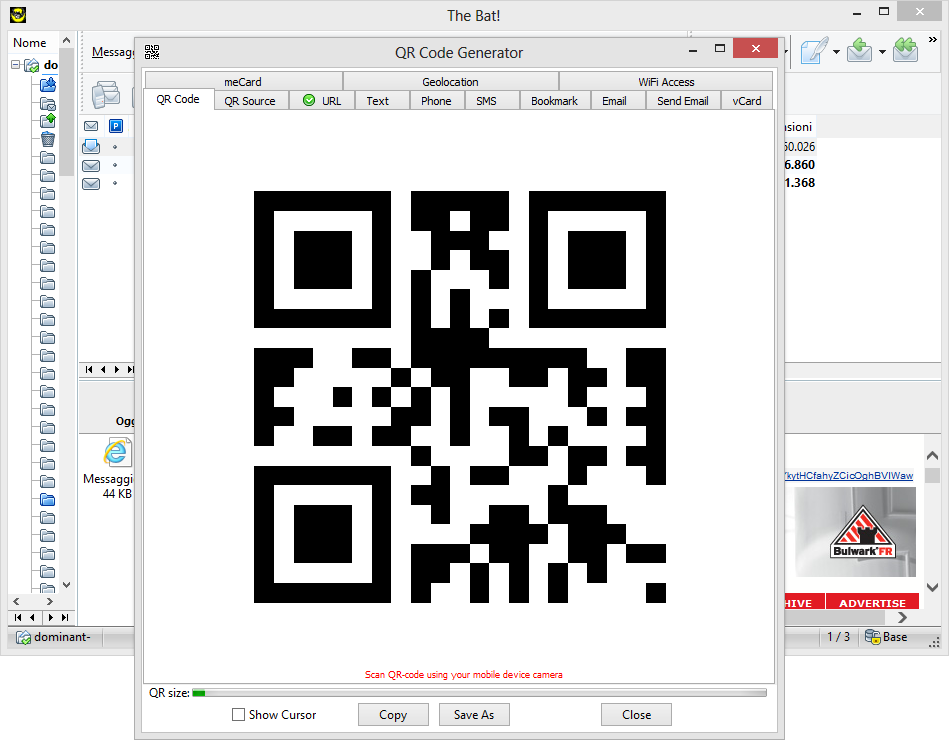
Task: Click the QR Code Generator window icon
Action: [152, 52]
